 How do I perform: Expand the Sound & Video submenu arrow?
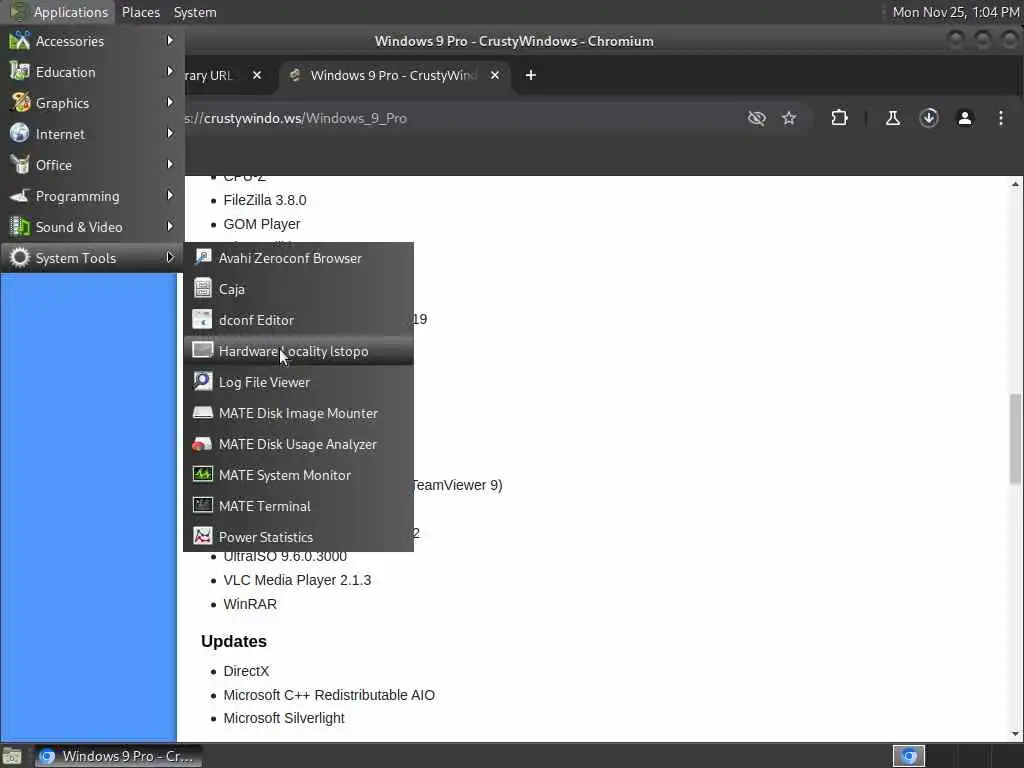click(x=170, y=227)
